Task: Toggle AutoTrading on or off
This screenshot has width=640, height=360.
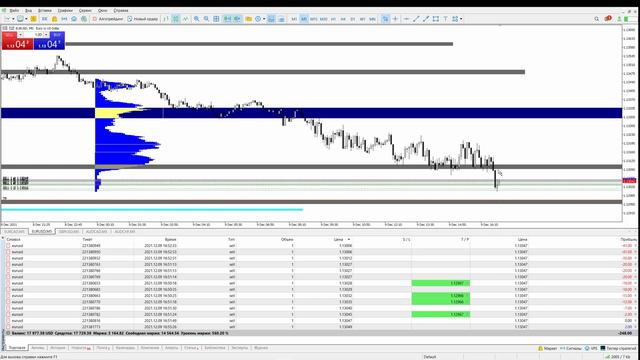Action: (108, 19)
